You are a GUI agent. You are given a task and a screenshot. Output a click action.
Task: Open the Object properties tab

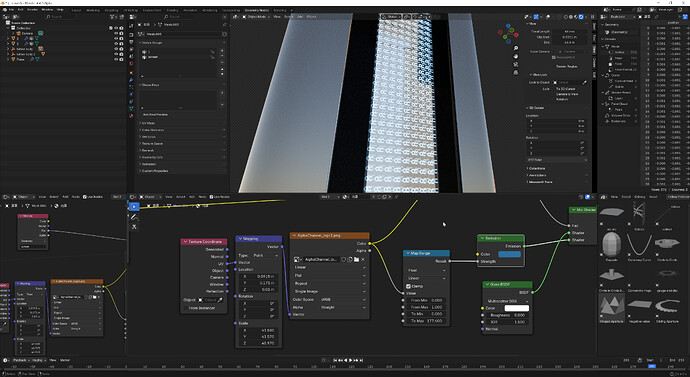pyautogui.click(x=131, y=72)
